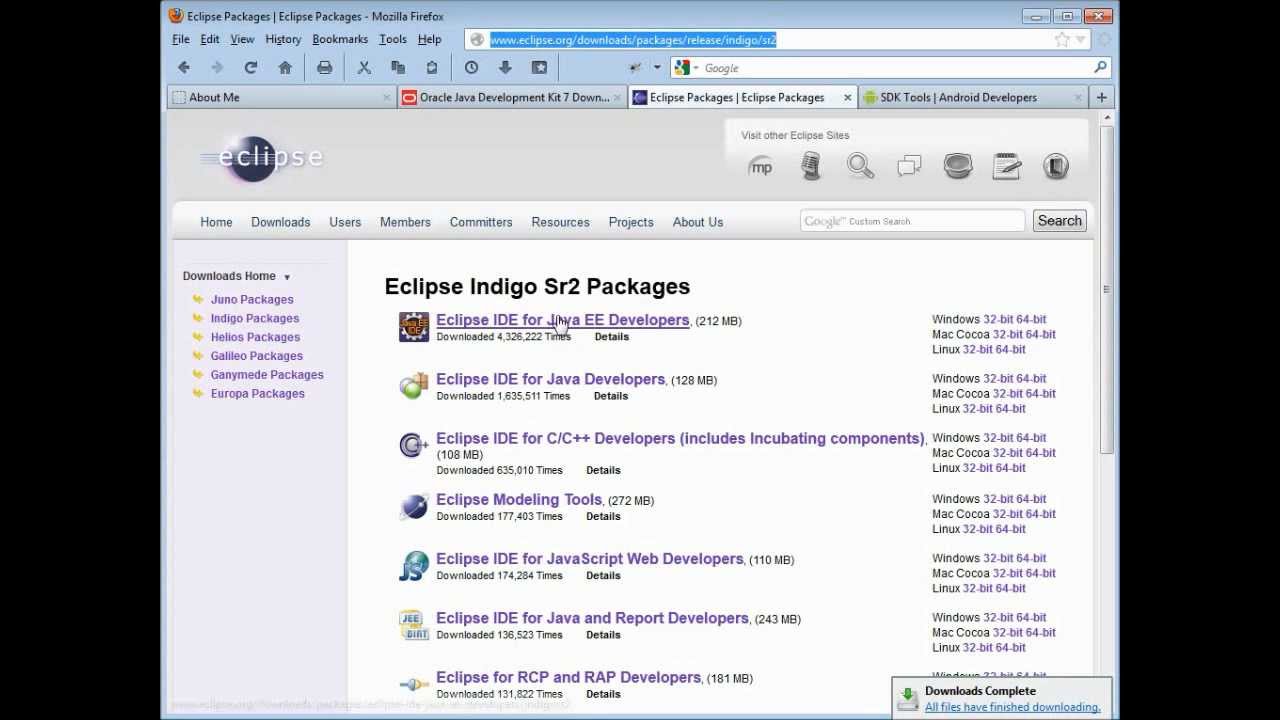The image size is (1280, 720).
Task: Open Eclipse IDE for Java Developers link
Action: (x=550, y=379)
